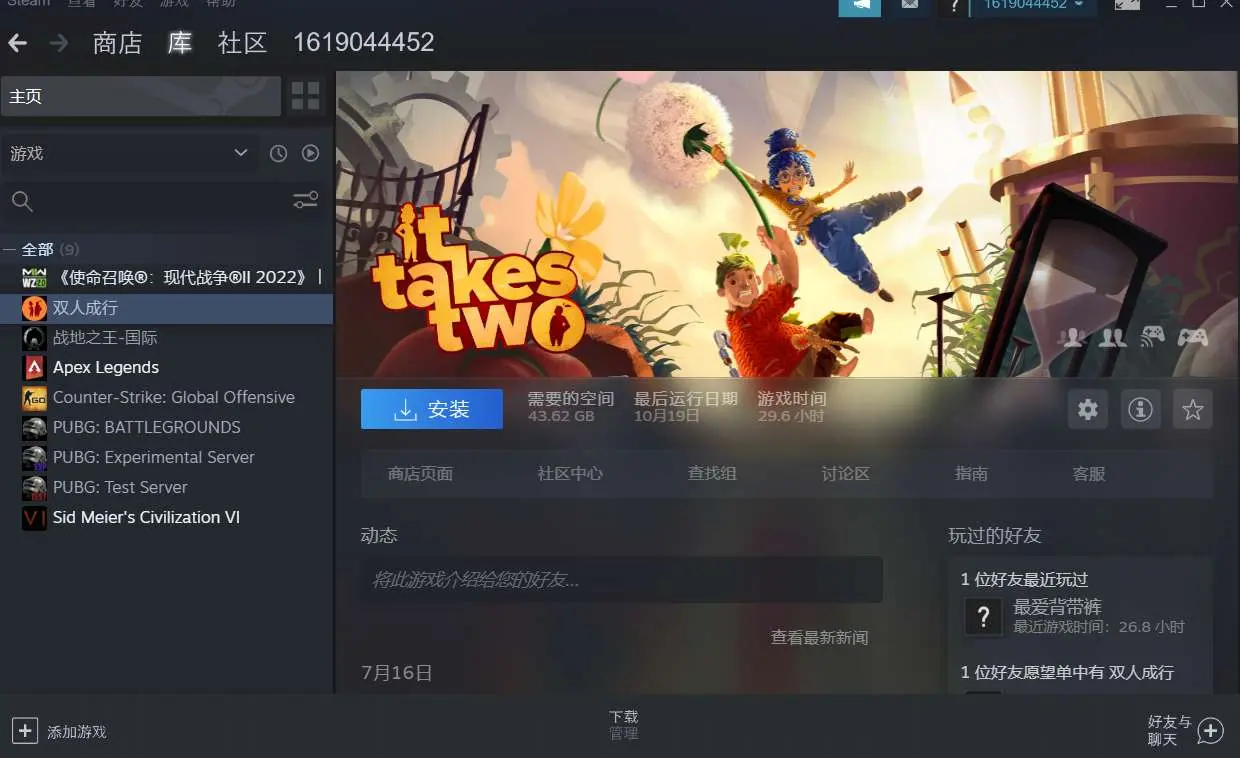Select Civilization VI icon

(35, 517)
